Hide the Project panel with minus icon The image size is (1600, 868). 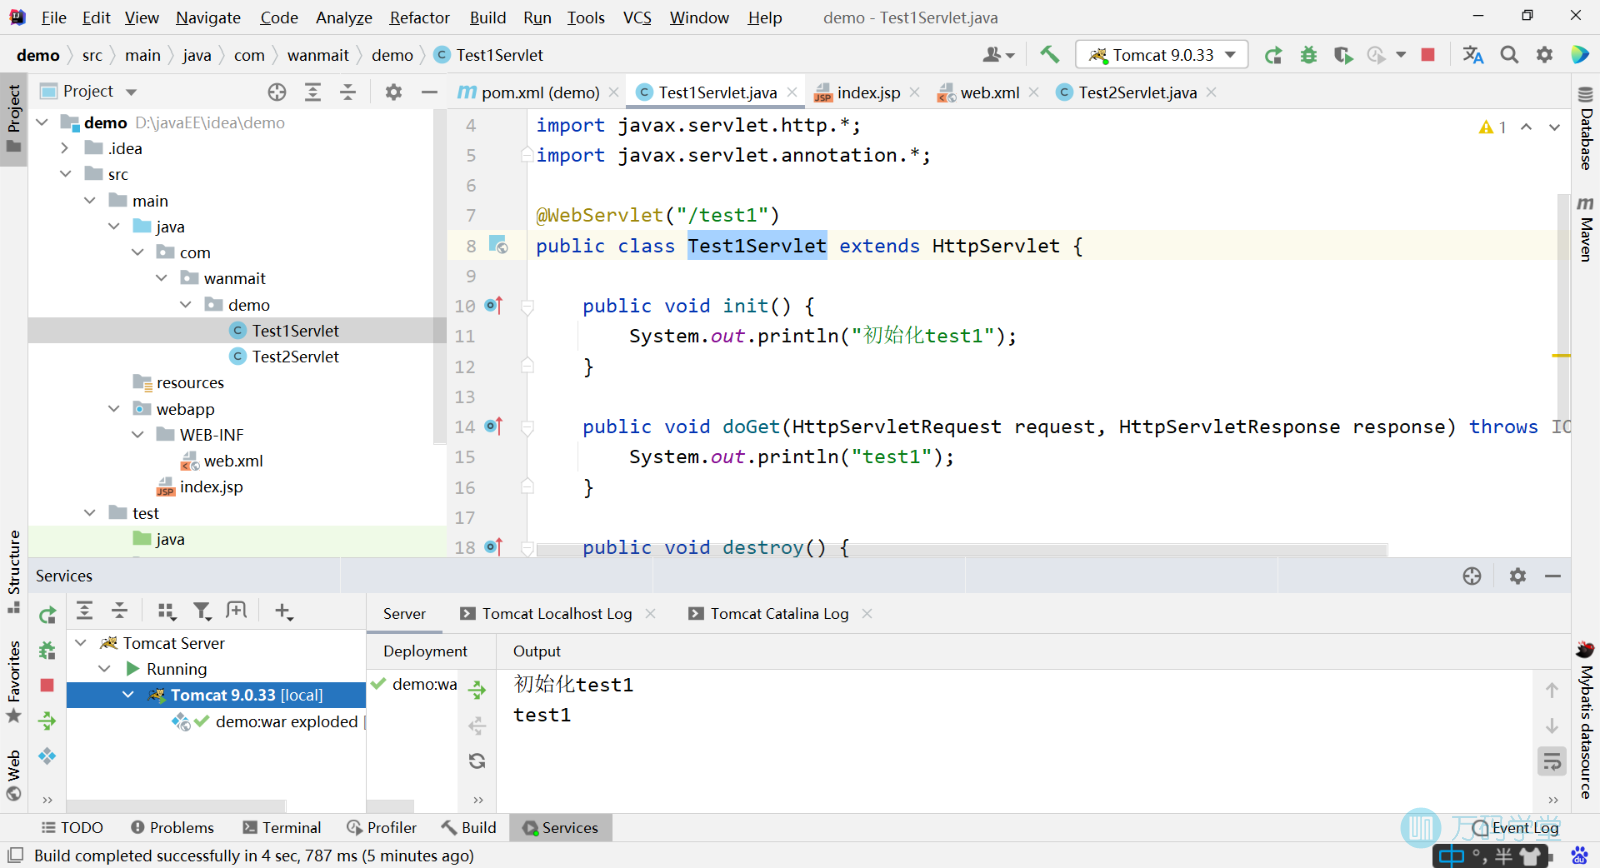click(430, 92)
